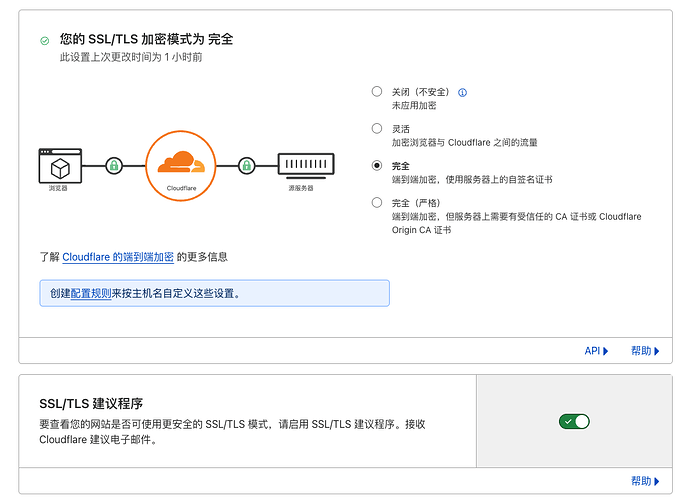680x500 pixels.
Task: Click the browser window icon in diagram
Action: pyautogui.click(x=60, y=166)
